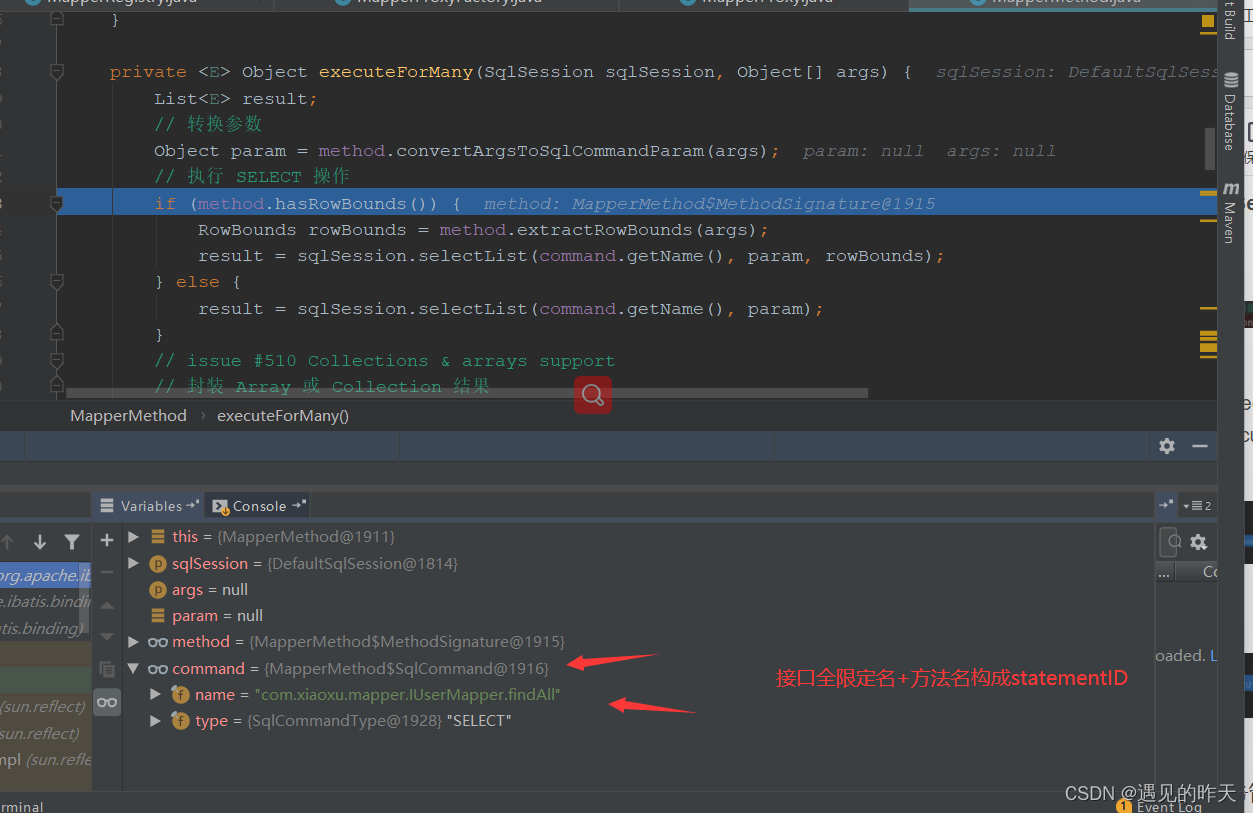Click the search box in the right-side panel

pyautogui.click(x=1169, y=542)
